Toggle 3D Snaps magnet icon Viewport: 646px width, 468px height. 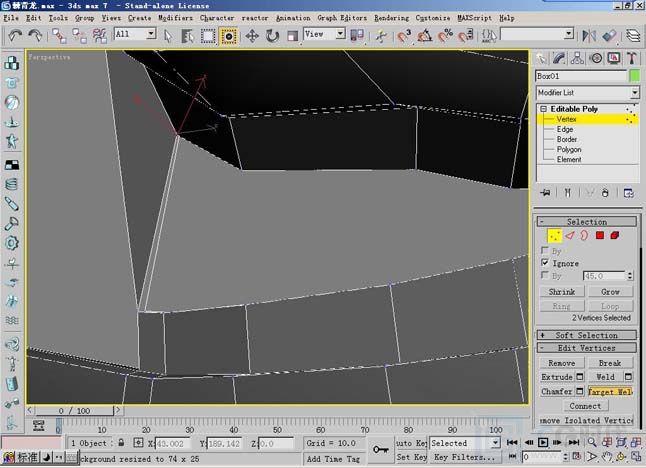[x=404, y=36]
